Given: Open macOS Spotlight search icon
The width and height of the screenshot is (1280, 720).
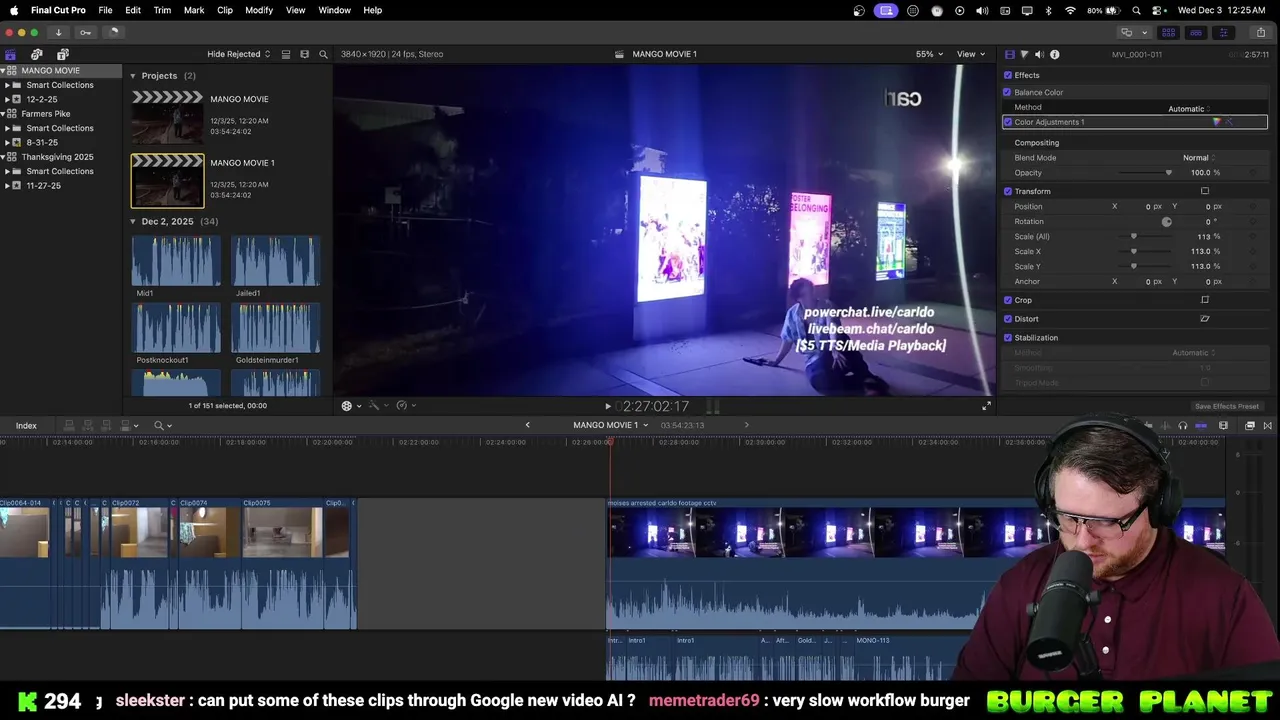Looking at the screenshot, I should 1136,10.
